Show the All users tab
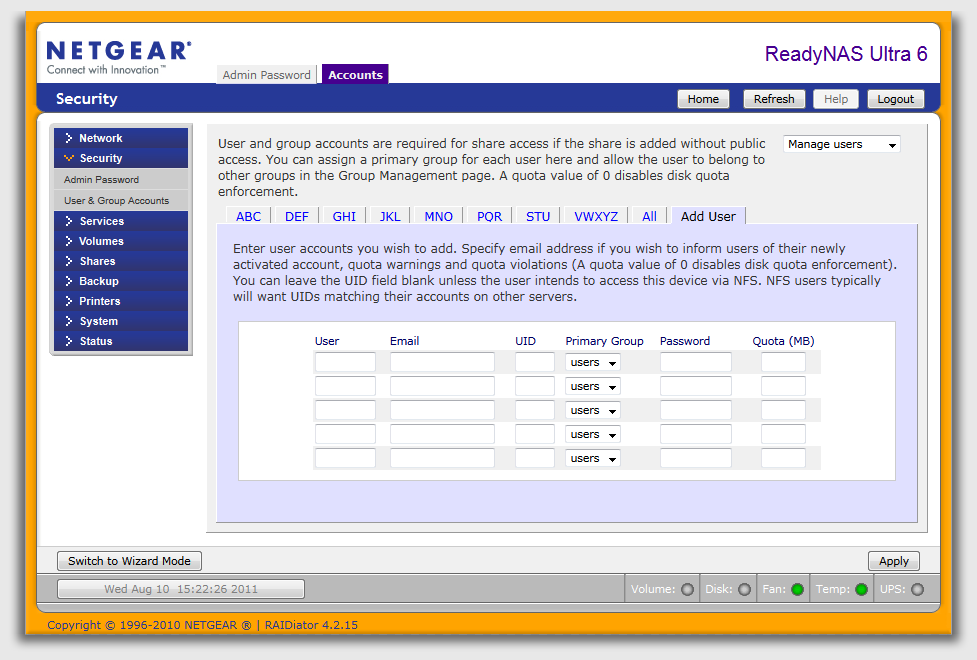 click(x=649, y=216)
